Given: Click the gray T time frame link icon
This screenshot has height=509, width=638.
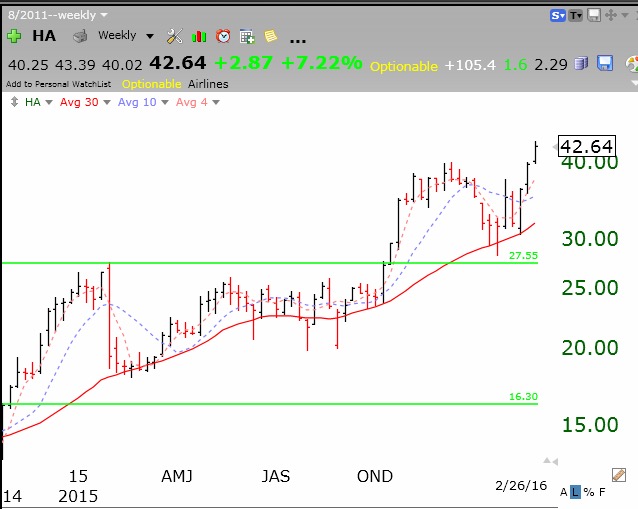Looking at the screenshot, I should (x=575, y=16).
